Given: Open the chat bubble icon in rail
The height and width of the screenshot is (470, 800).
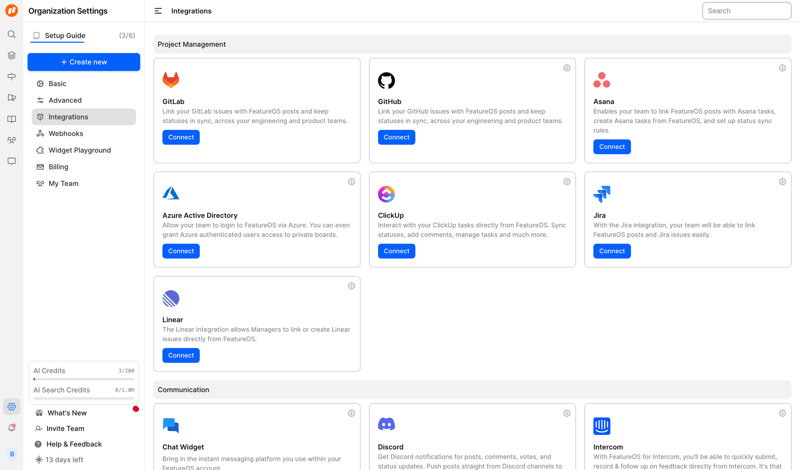Looking at the screenshot, I should click(11, 161).
